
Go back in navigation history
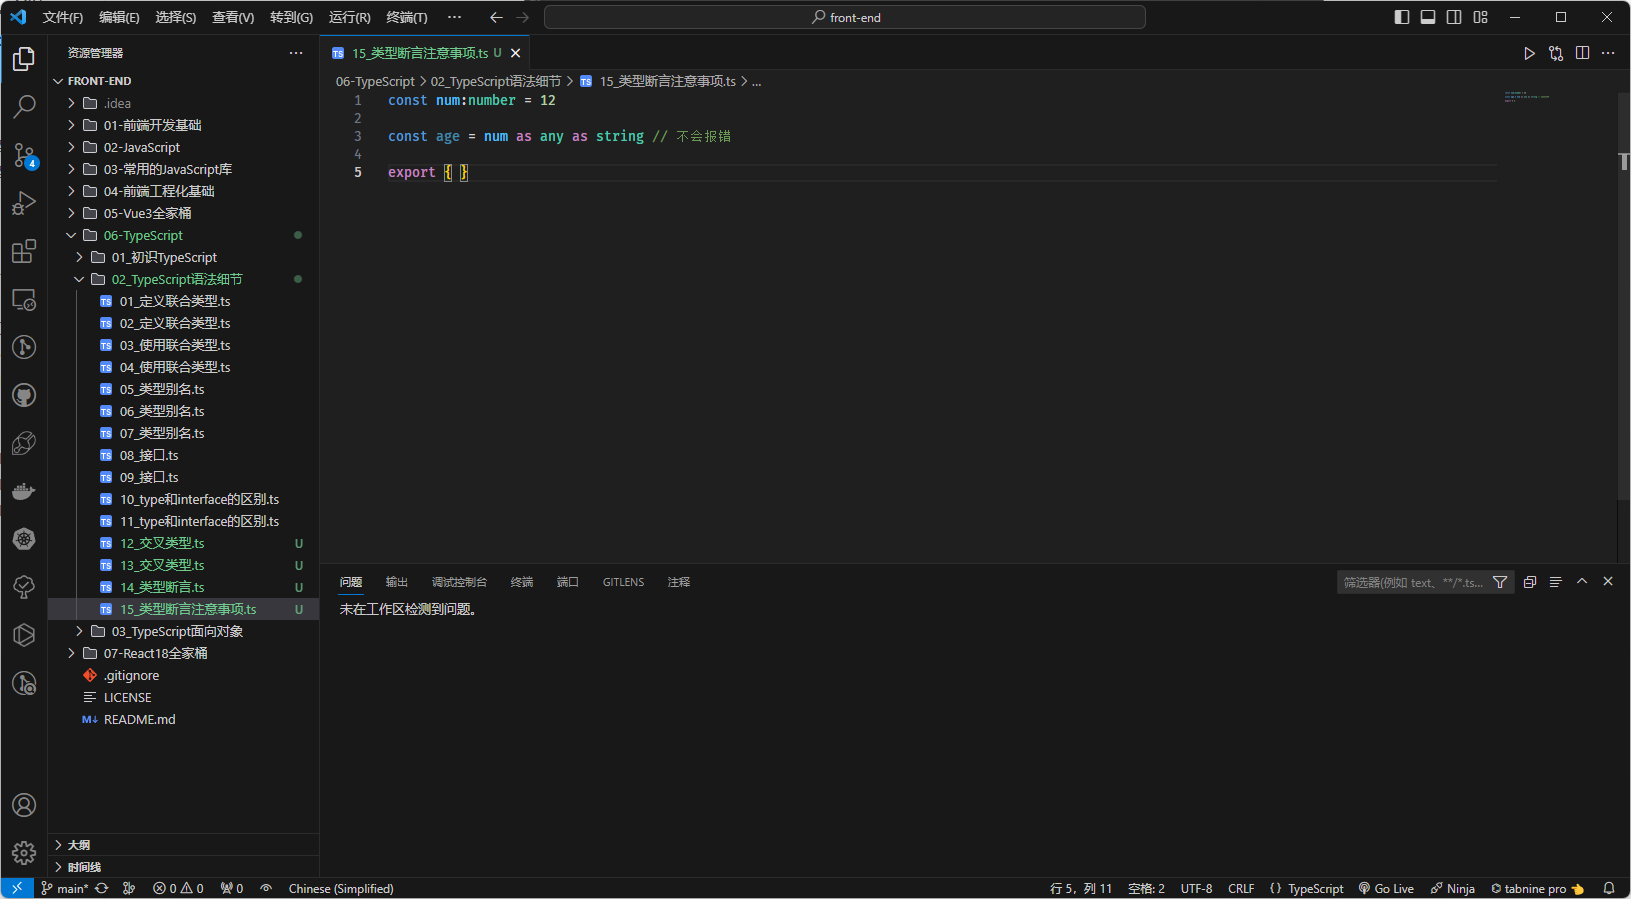pos(496,17)
